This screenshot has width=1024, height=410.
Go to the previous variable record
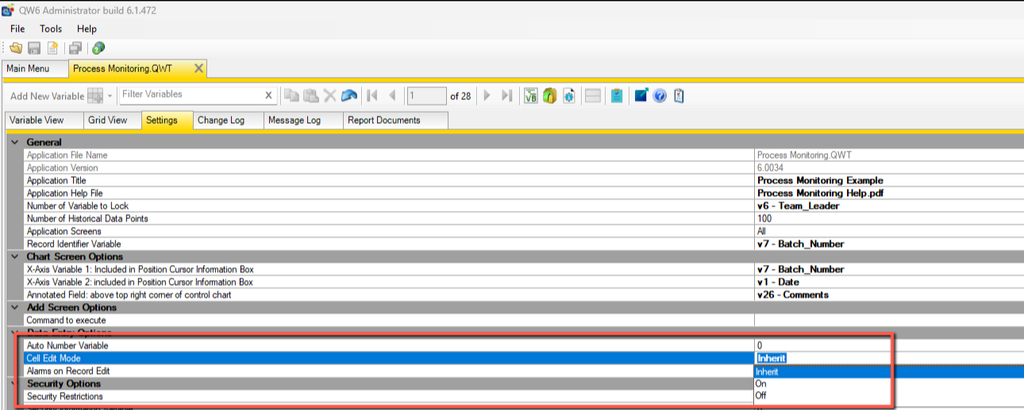(392, 96)
